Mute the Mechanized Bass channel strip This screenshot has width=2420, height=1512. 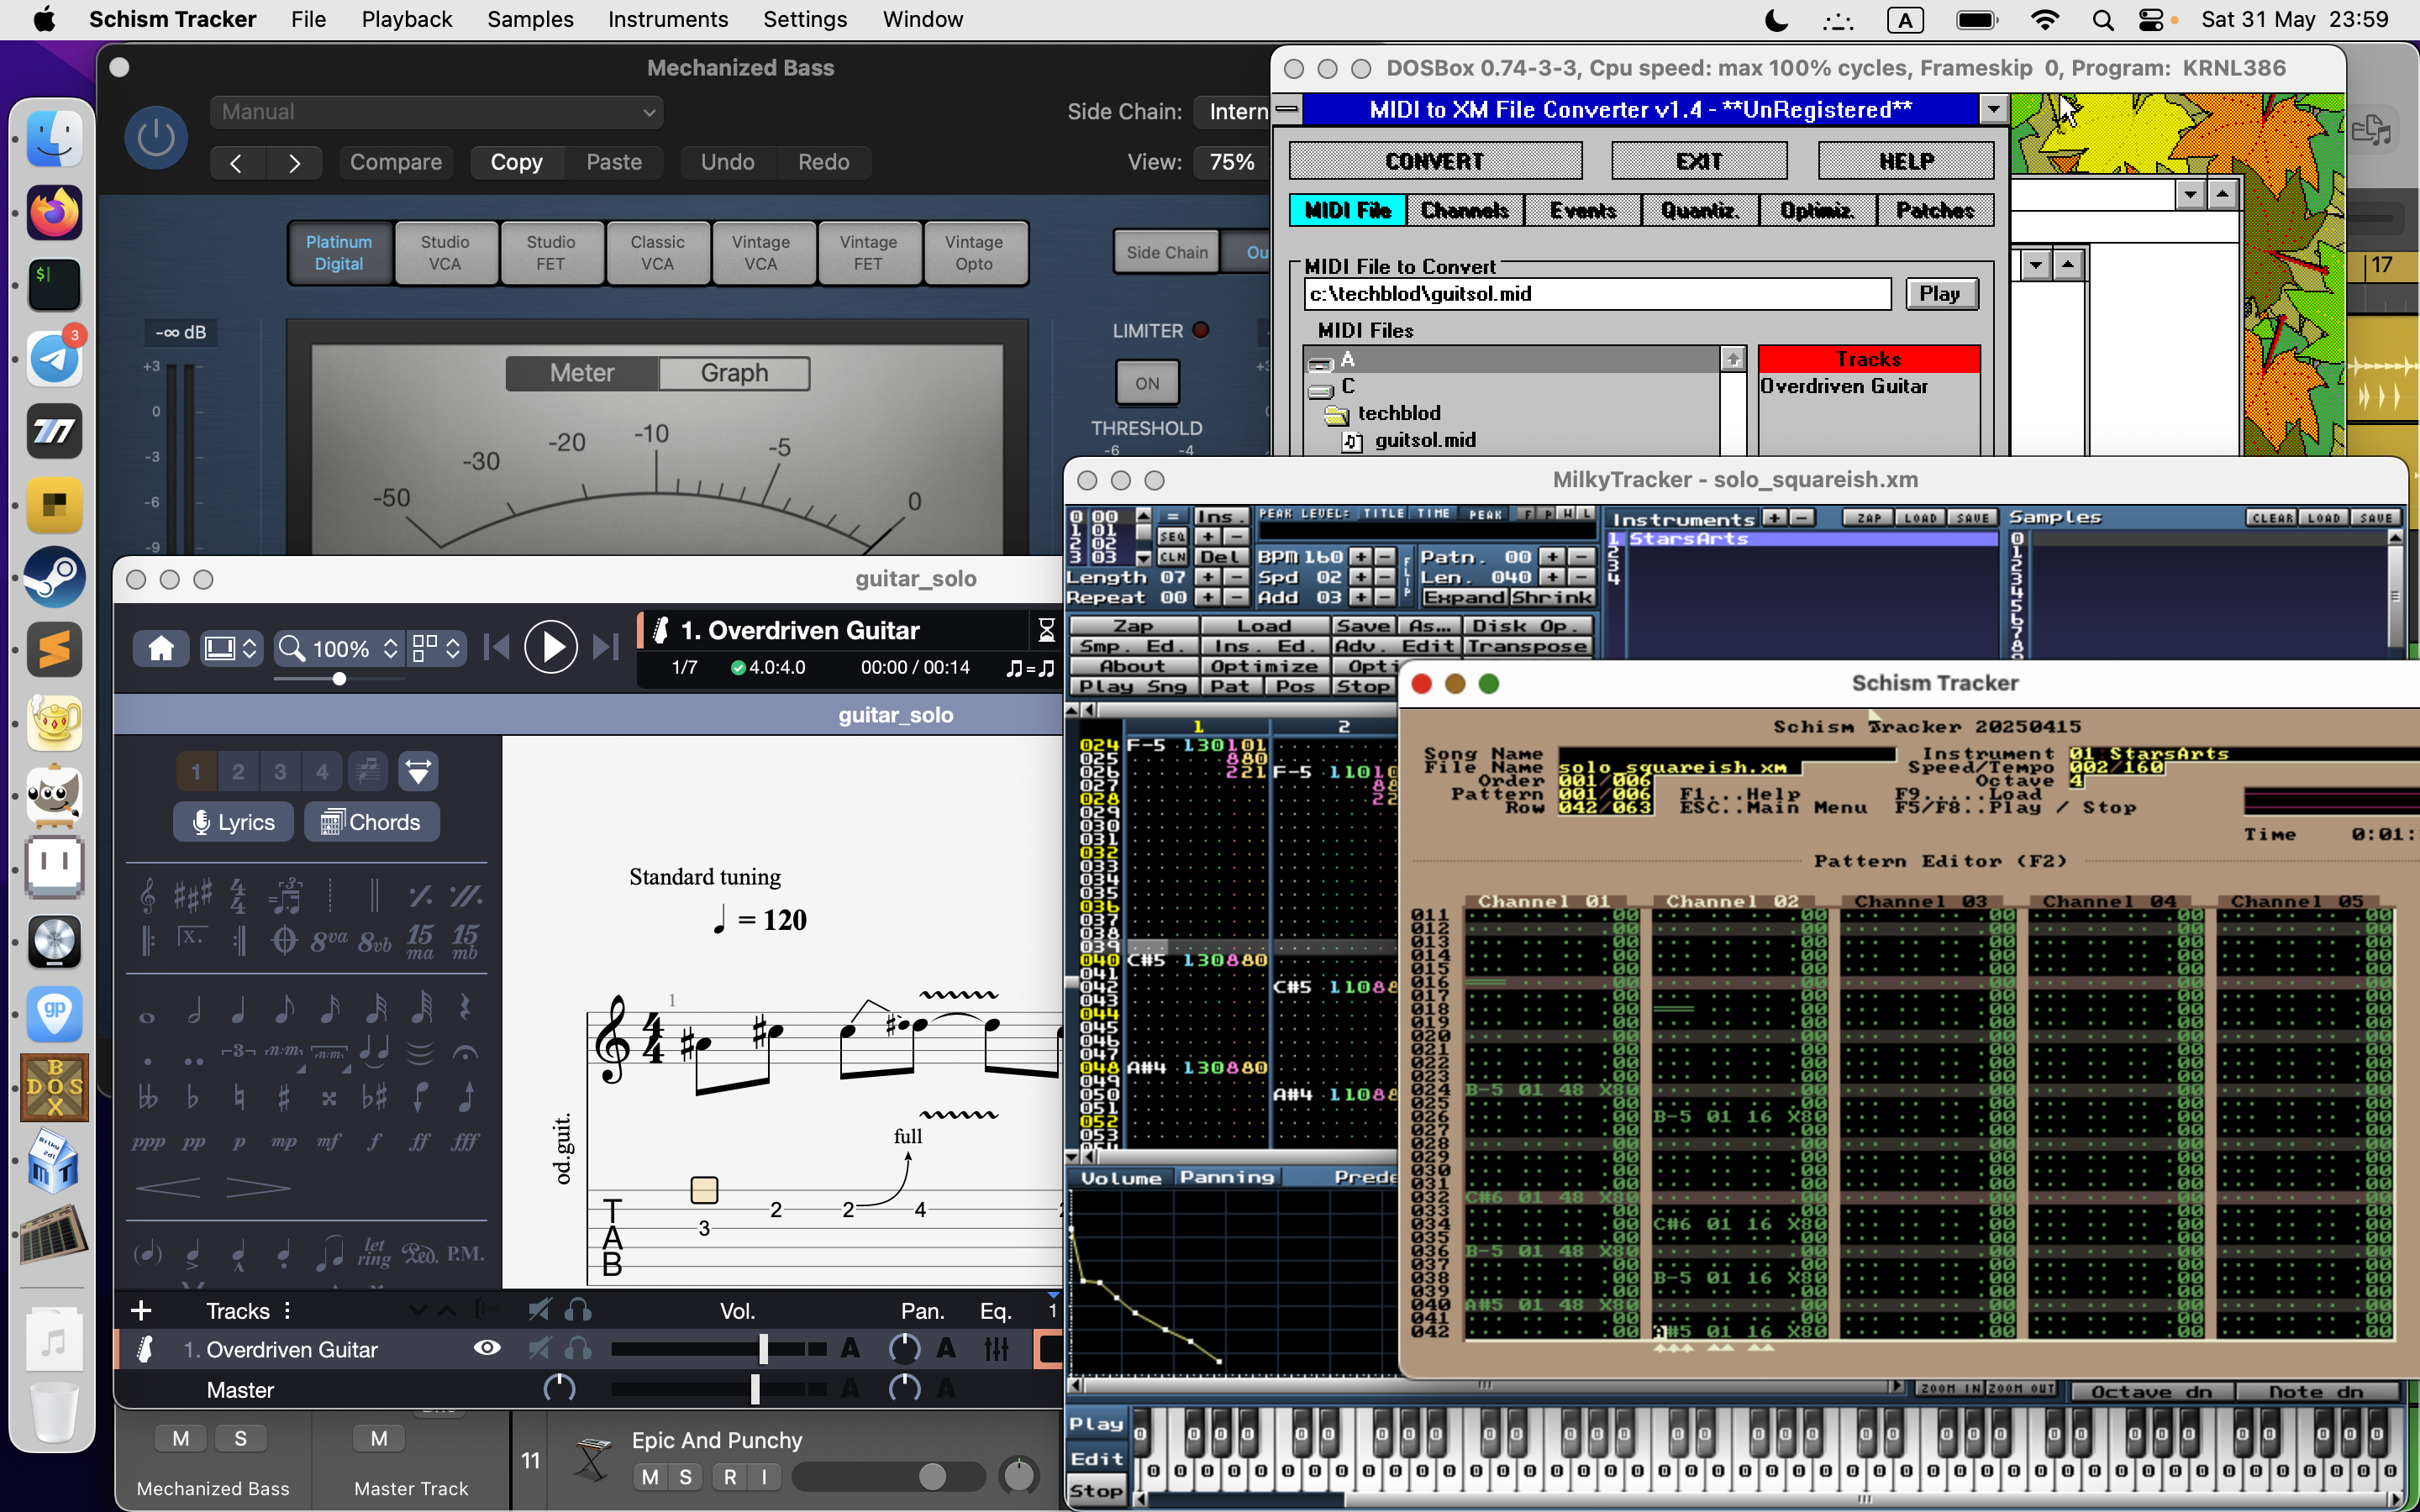pyautogui.click(x=181, y=1438)
